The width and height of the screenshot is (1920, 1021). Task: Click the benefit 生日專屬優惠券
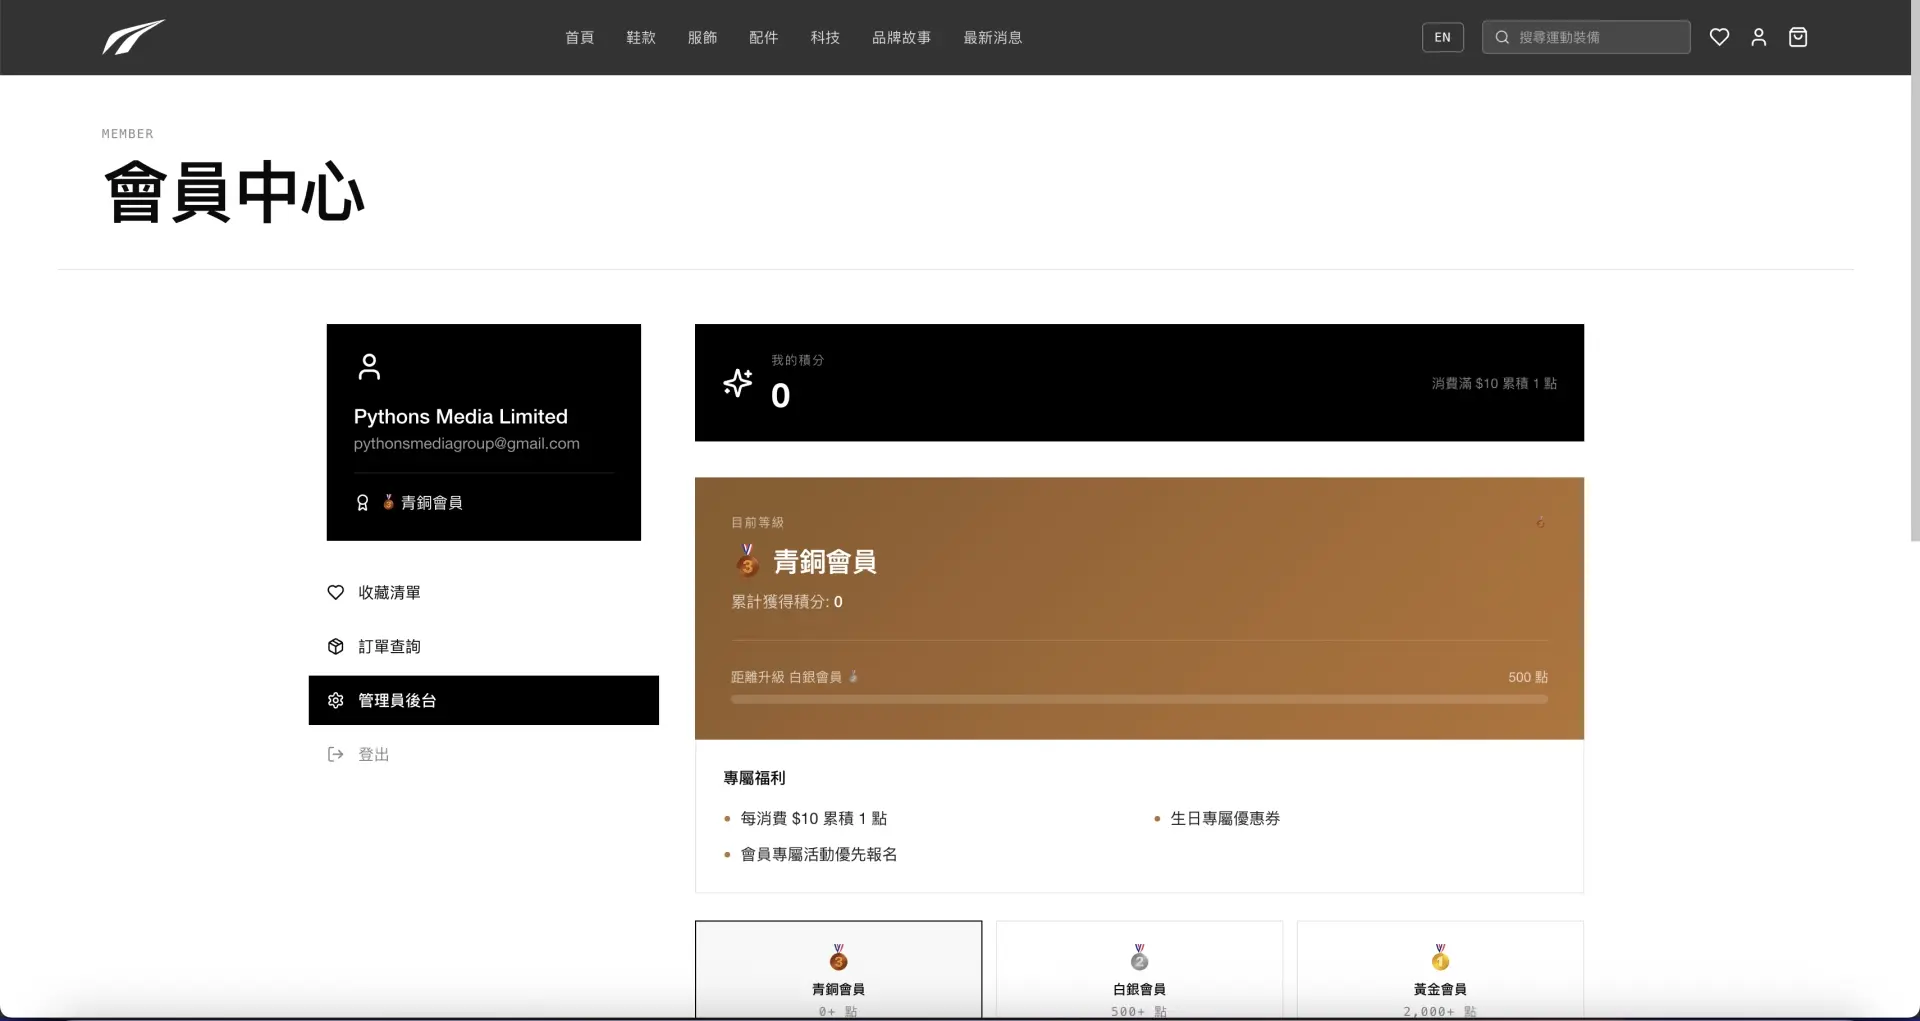point(1225,818)
